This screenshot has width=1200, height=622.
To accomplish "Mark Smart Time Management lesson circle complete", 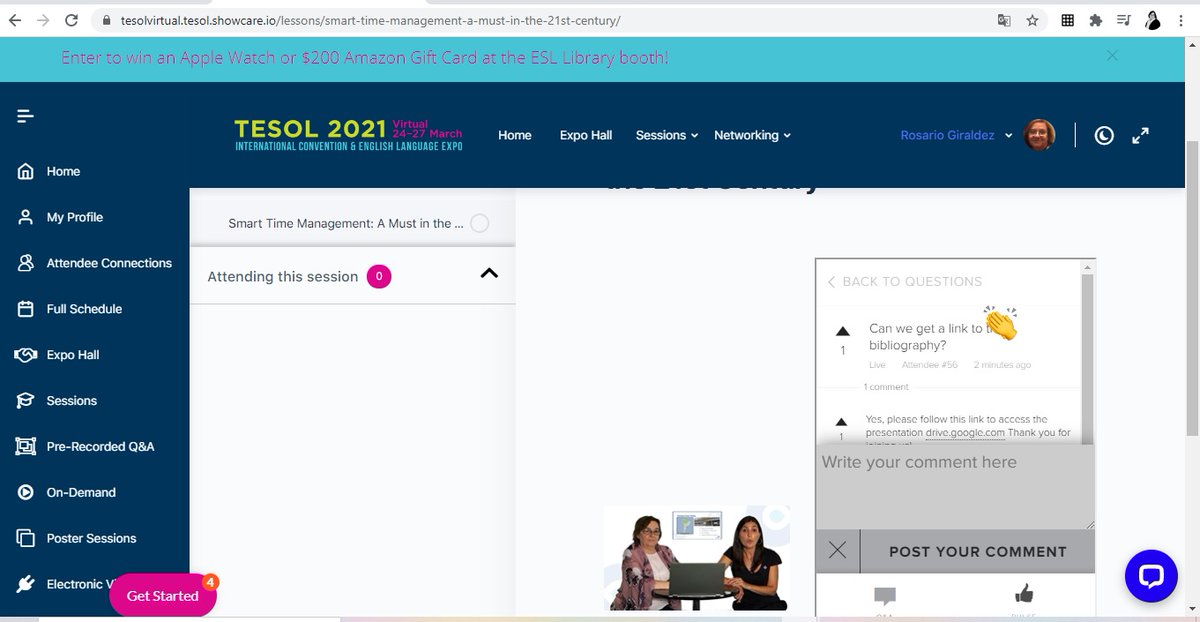I will tap(479, 224).
